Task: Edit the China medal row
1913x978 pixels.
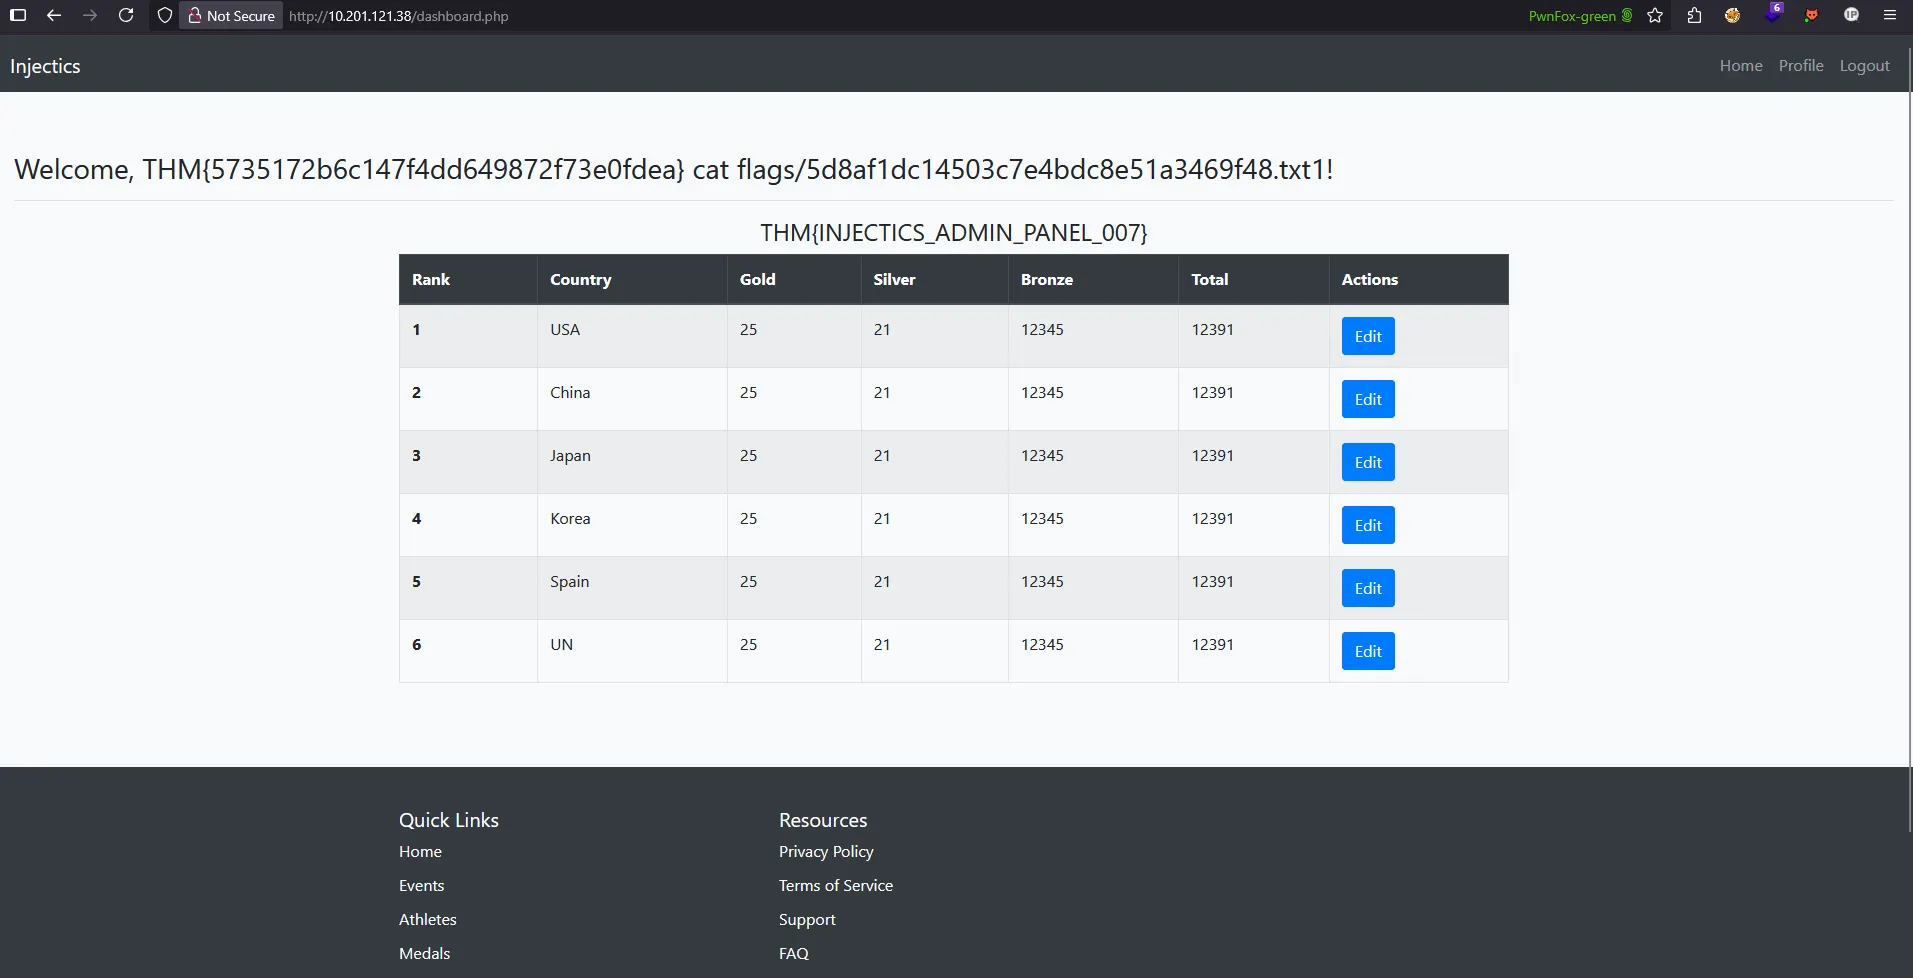Action: tap(1368, 399)
